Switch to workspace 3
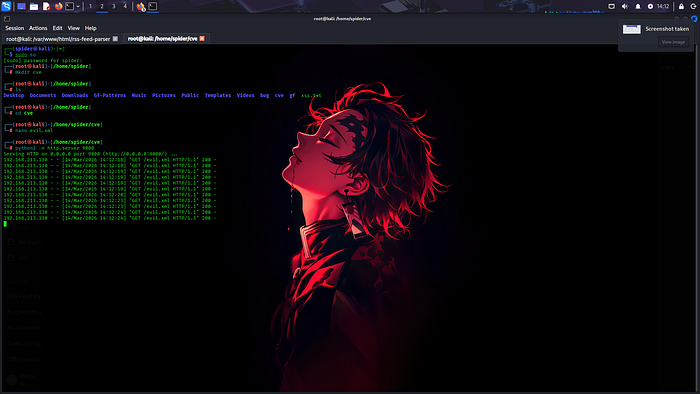The width and height of the screenshot is (700, 394). coord(113,6)
